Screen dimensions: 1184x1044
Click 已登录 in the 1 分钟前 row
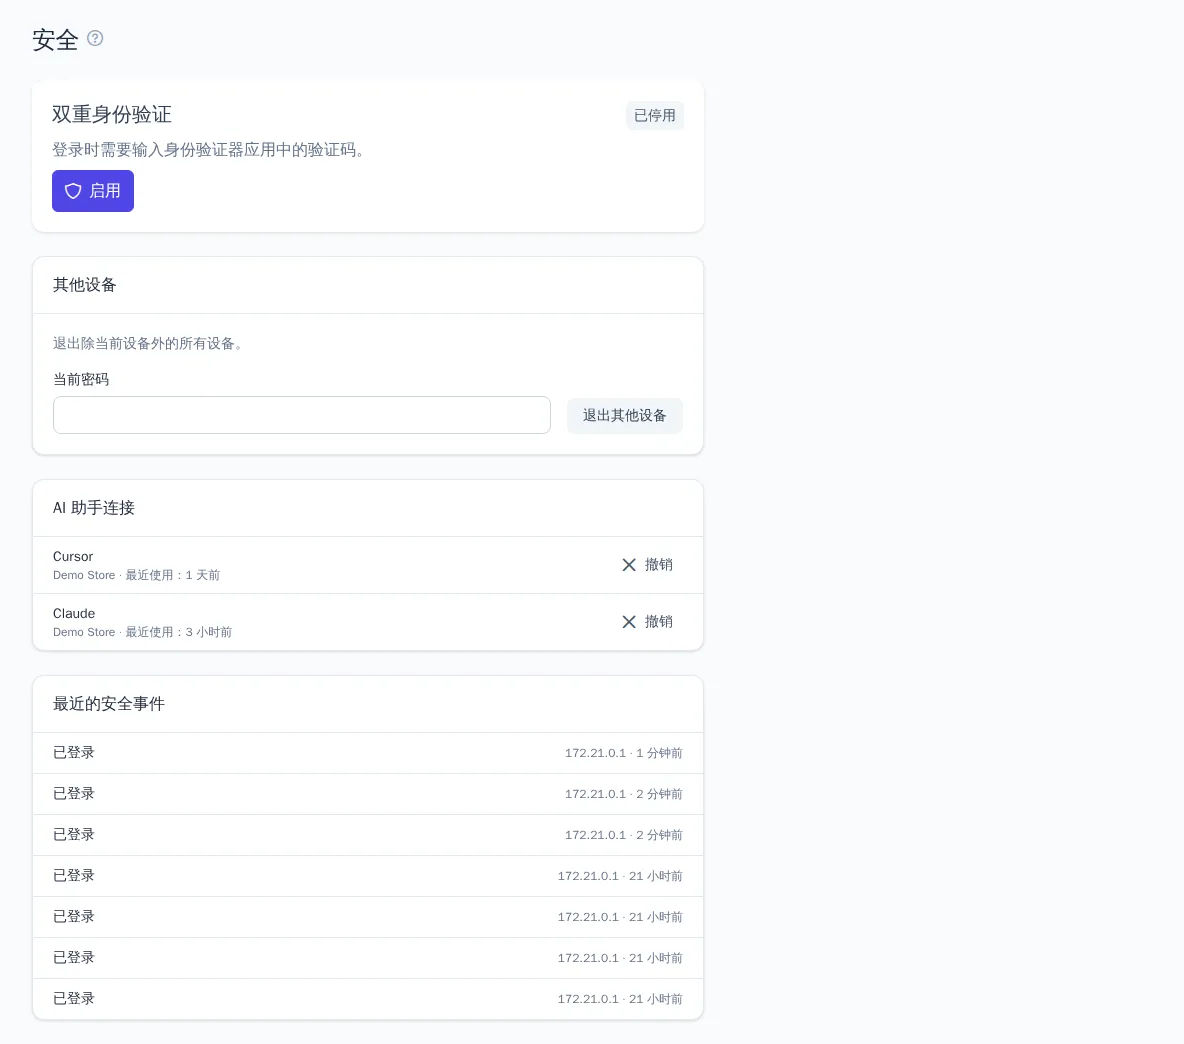(x=74, y=753)
